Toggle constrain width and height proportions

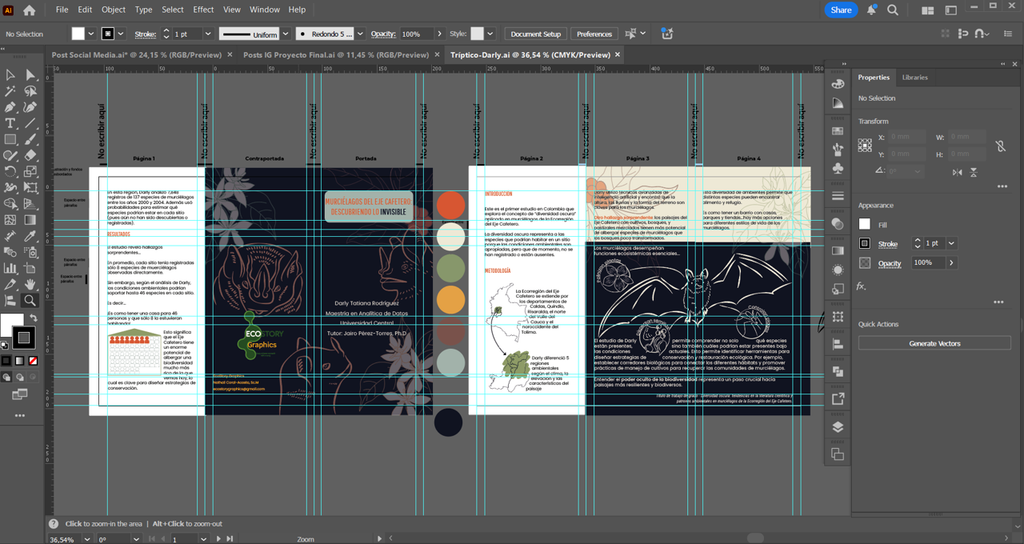pyautogui.click(x=1000, y=146)
